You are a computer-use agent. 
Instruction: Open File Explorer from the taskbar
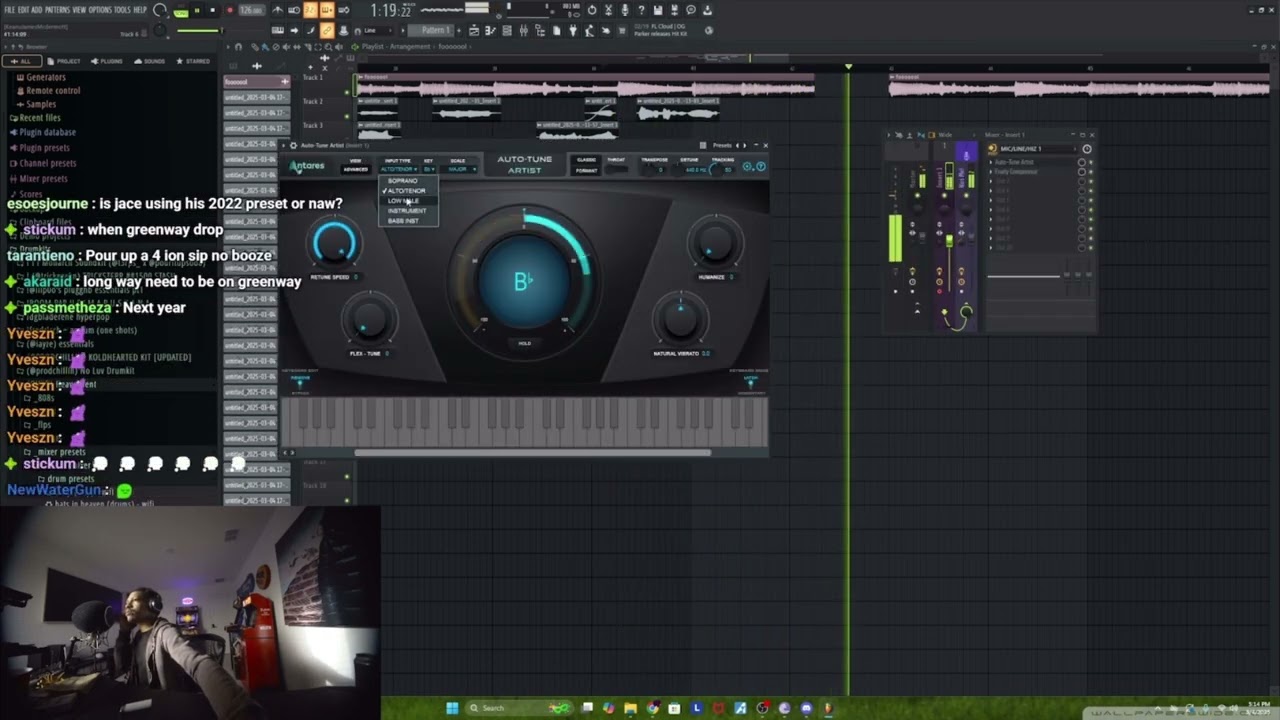[x=631, y=708]
